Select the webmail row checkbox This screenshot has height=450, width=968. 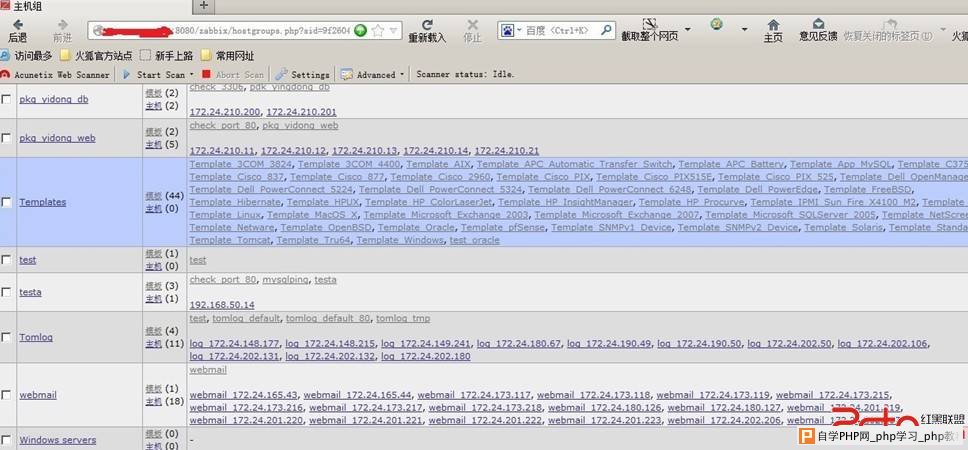pyautogui.click(x=6, y=394)
